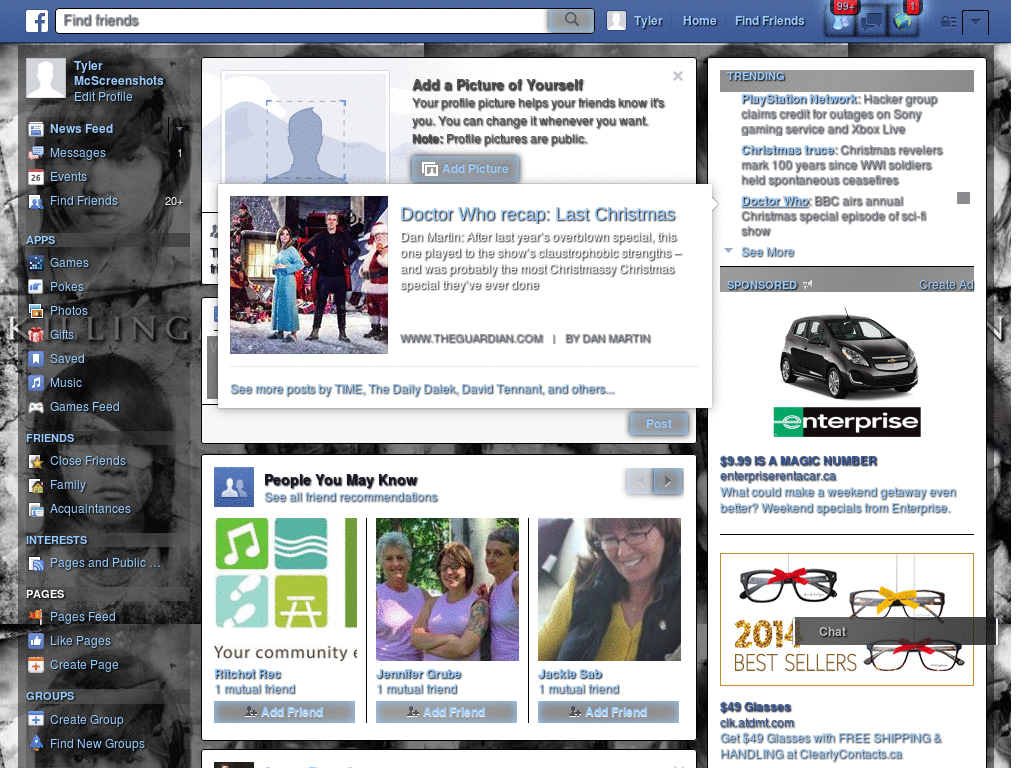1024x768 pixels.
Task: Click the Enterprise car ad image
Action: point(848,372)
